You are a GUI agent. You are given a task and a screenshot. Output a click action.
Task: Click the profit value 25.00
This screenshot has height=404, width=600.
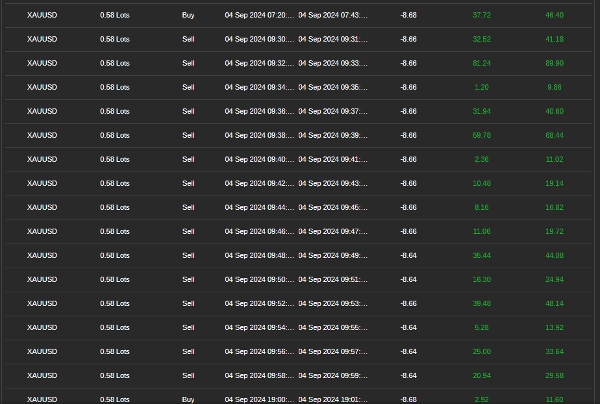(x=480, y=351)
